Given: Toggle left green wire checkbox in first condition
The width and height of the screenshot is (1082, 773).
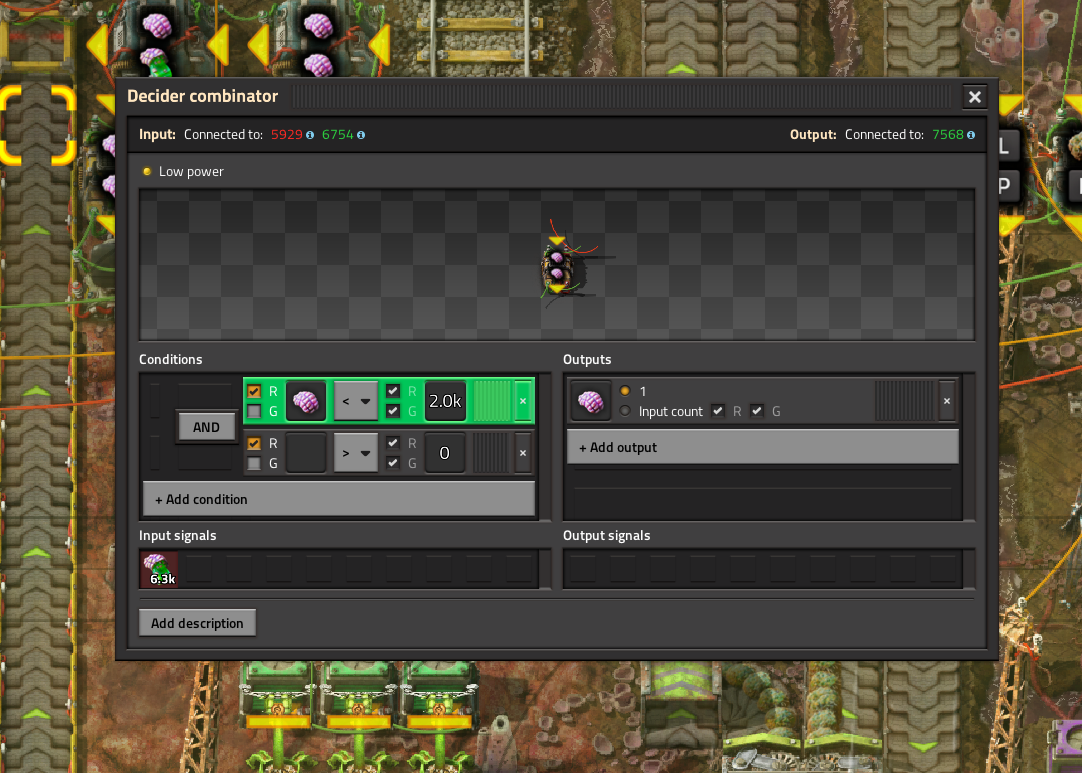Looking at the screenshot, I should (x=254, y=411).
